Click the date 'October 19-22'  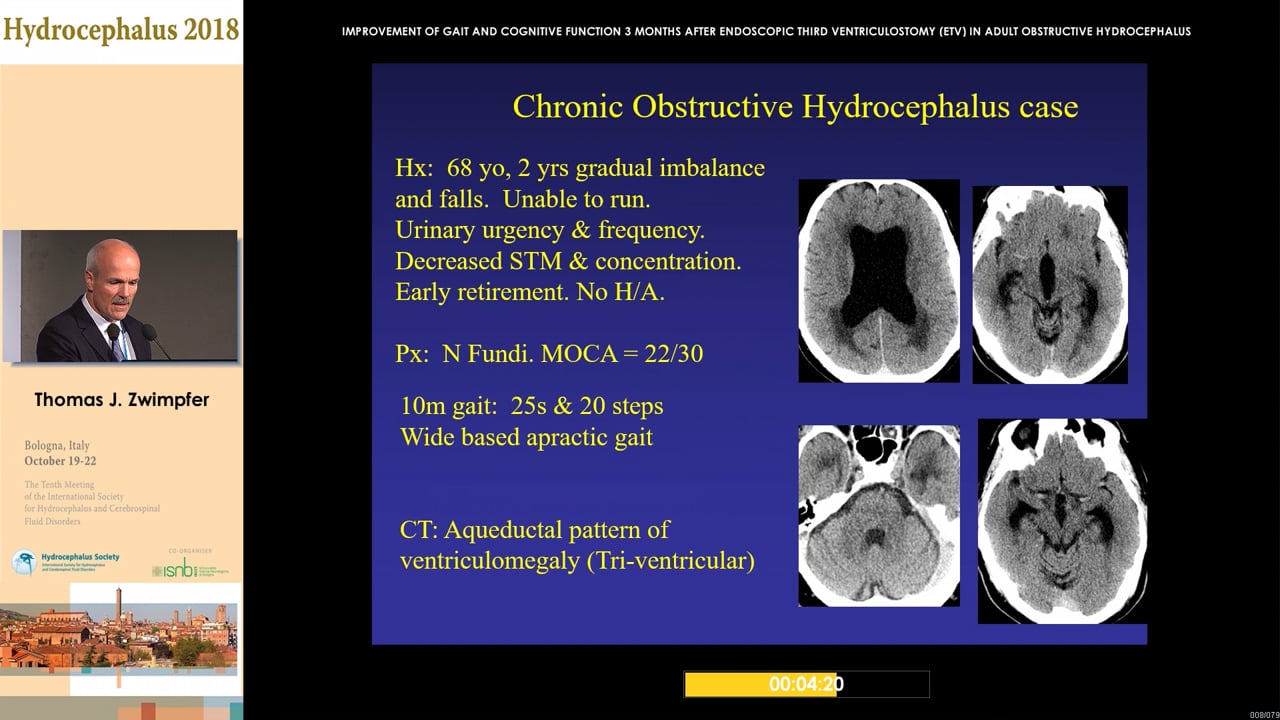(60, 462)
